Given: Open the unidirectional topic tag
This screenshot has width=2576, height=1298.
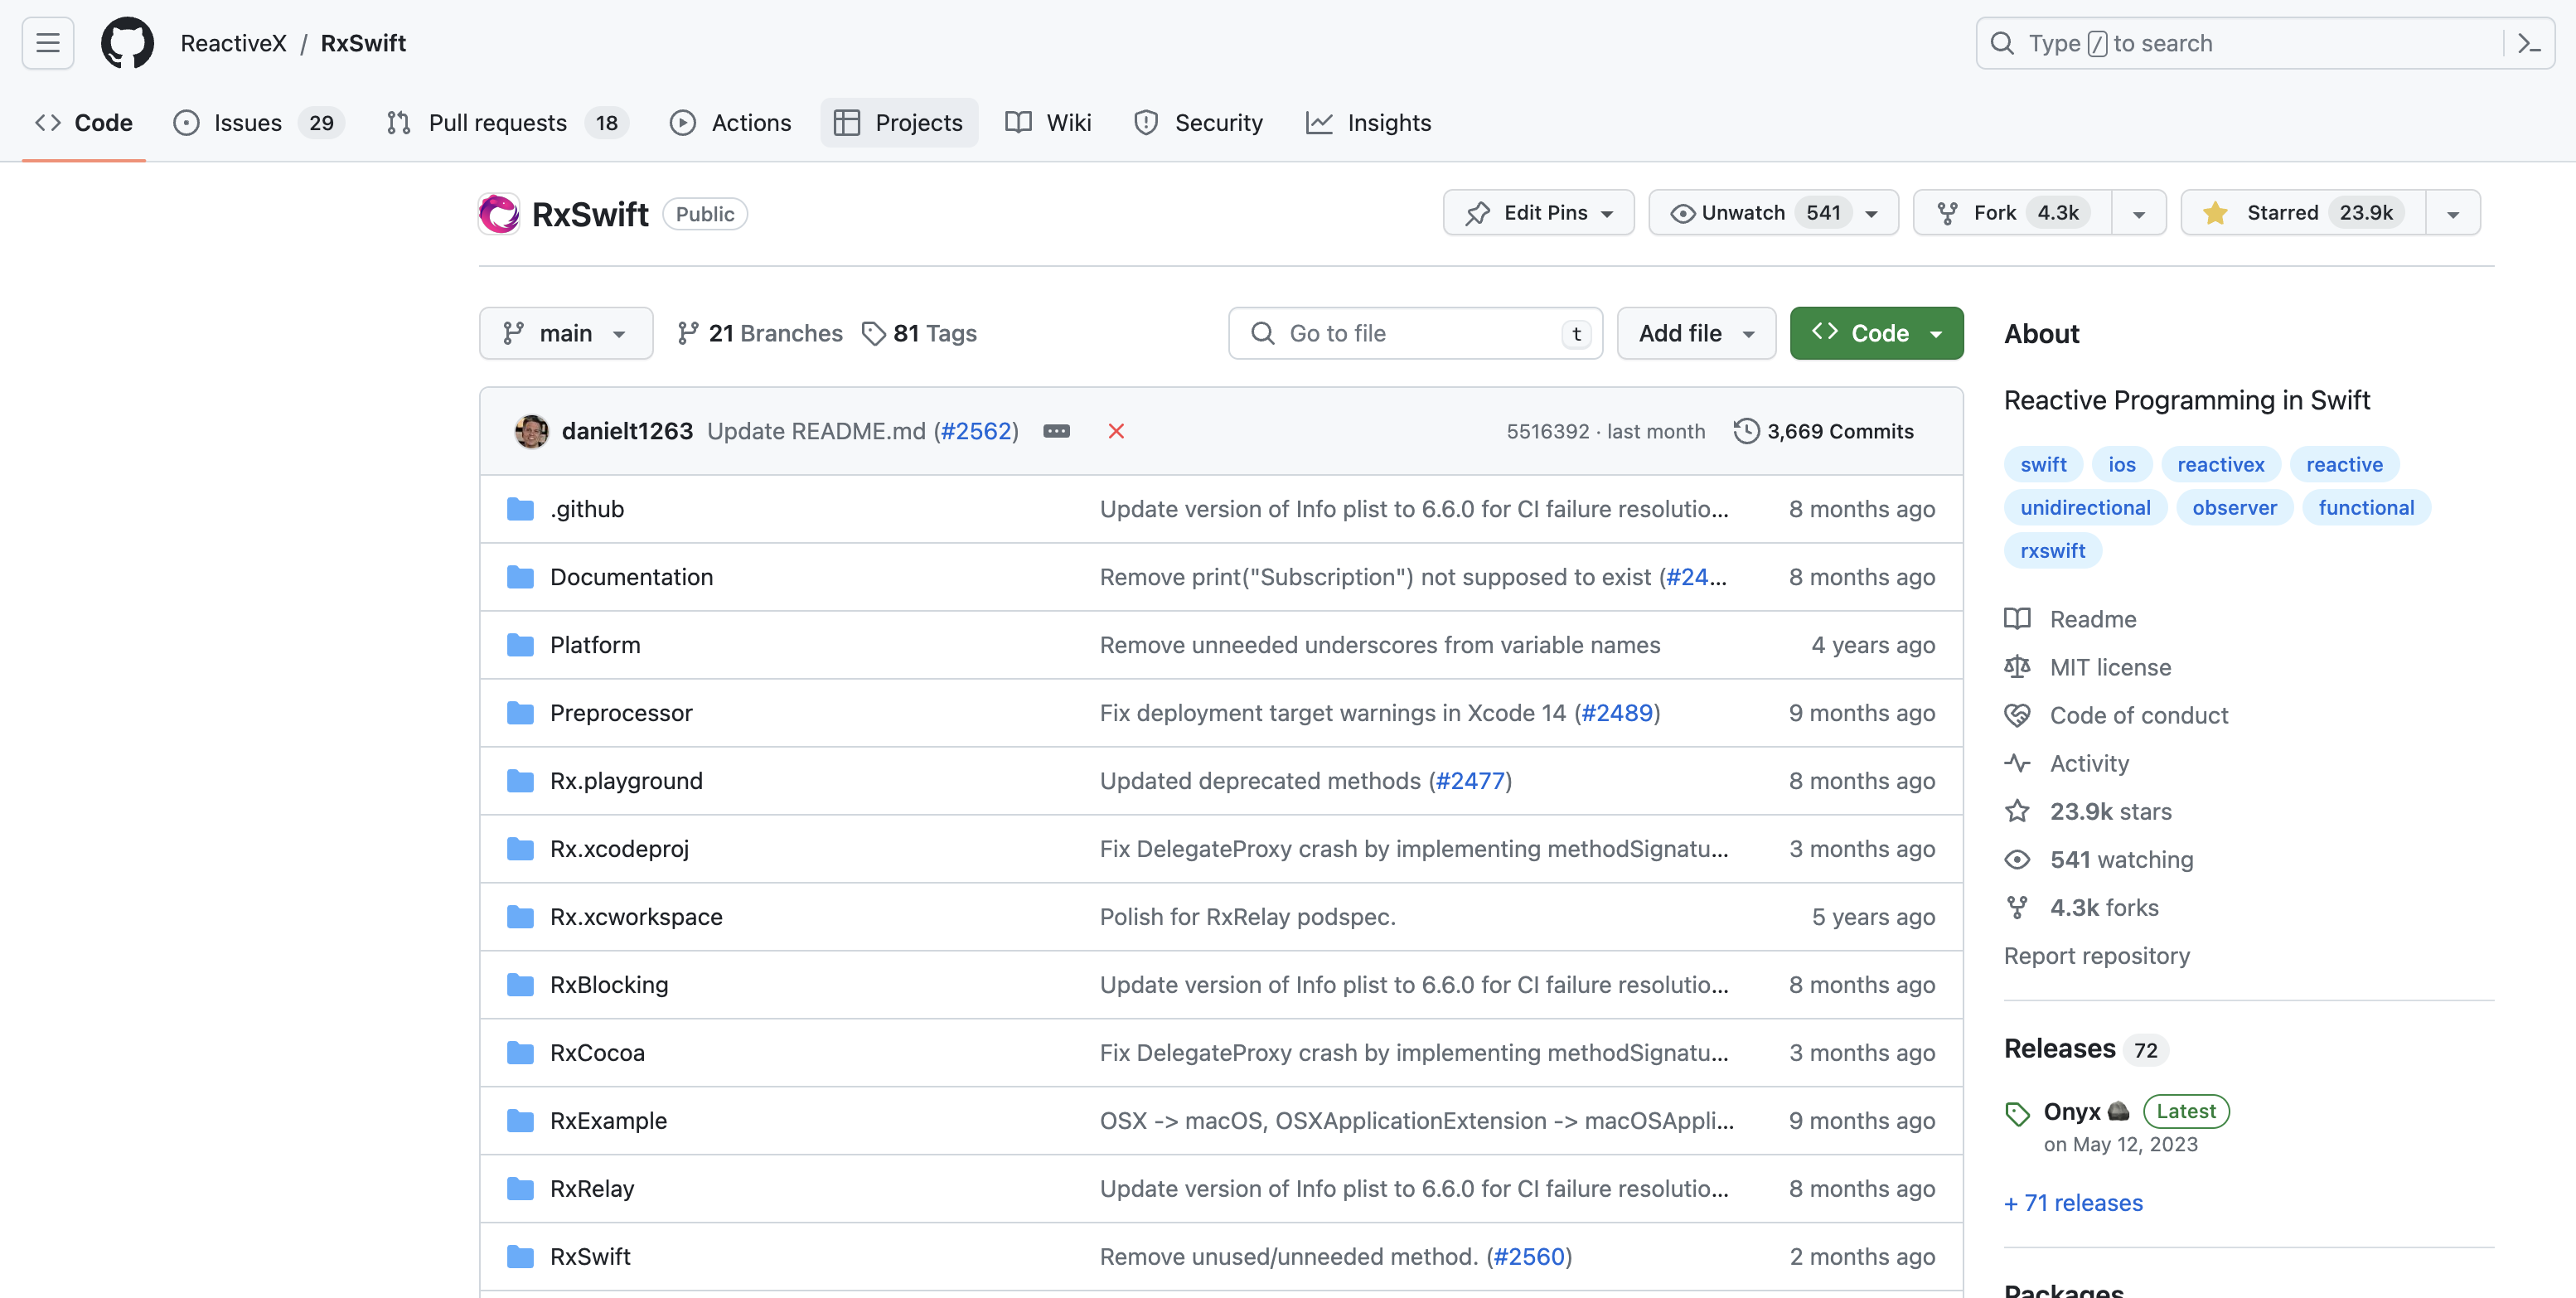Looking at the screenshot, I should 2085,507.
